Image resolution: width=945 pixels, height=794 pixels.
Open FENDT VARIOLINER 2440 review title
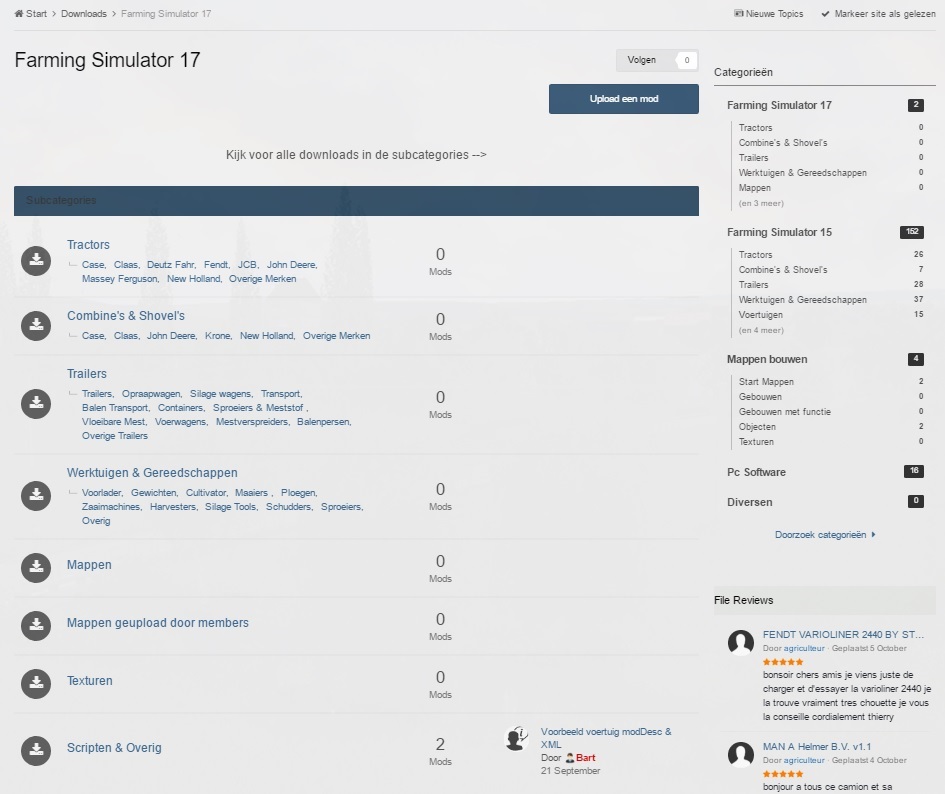pyautogui.click(x=843, y=634)
